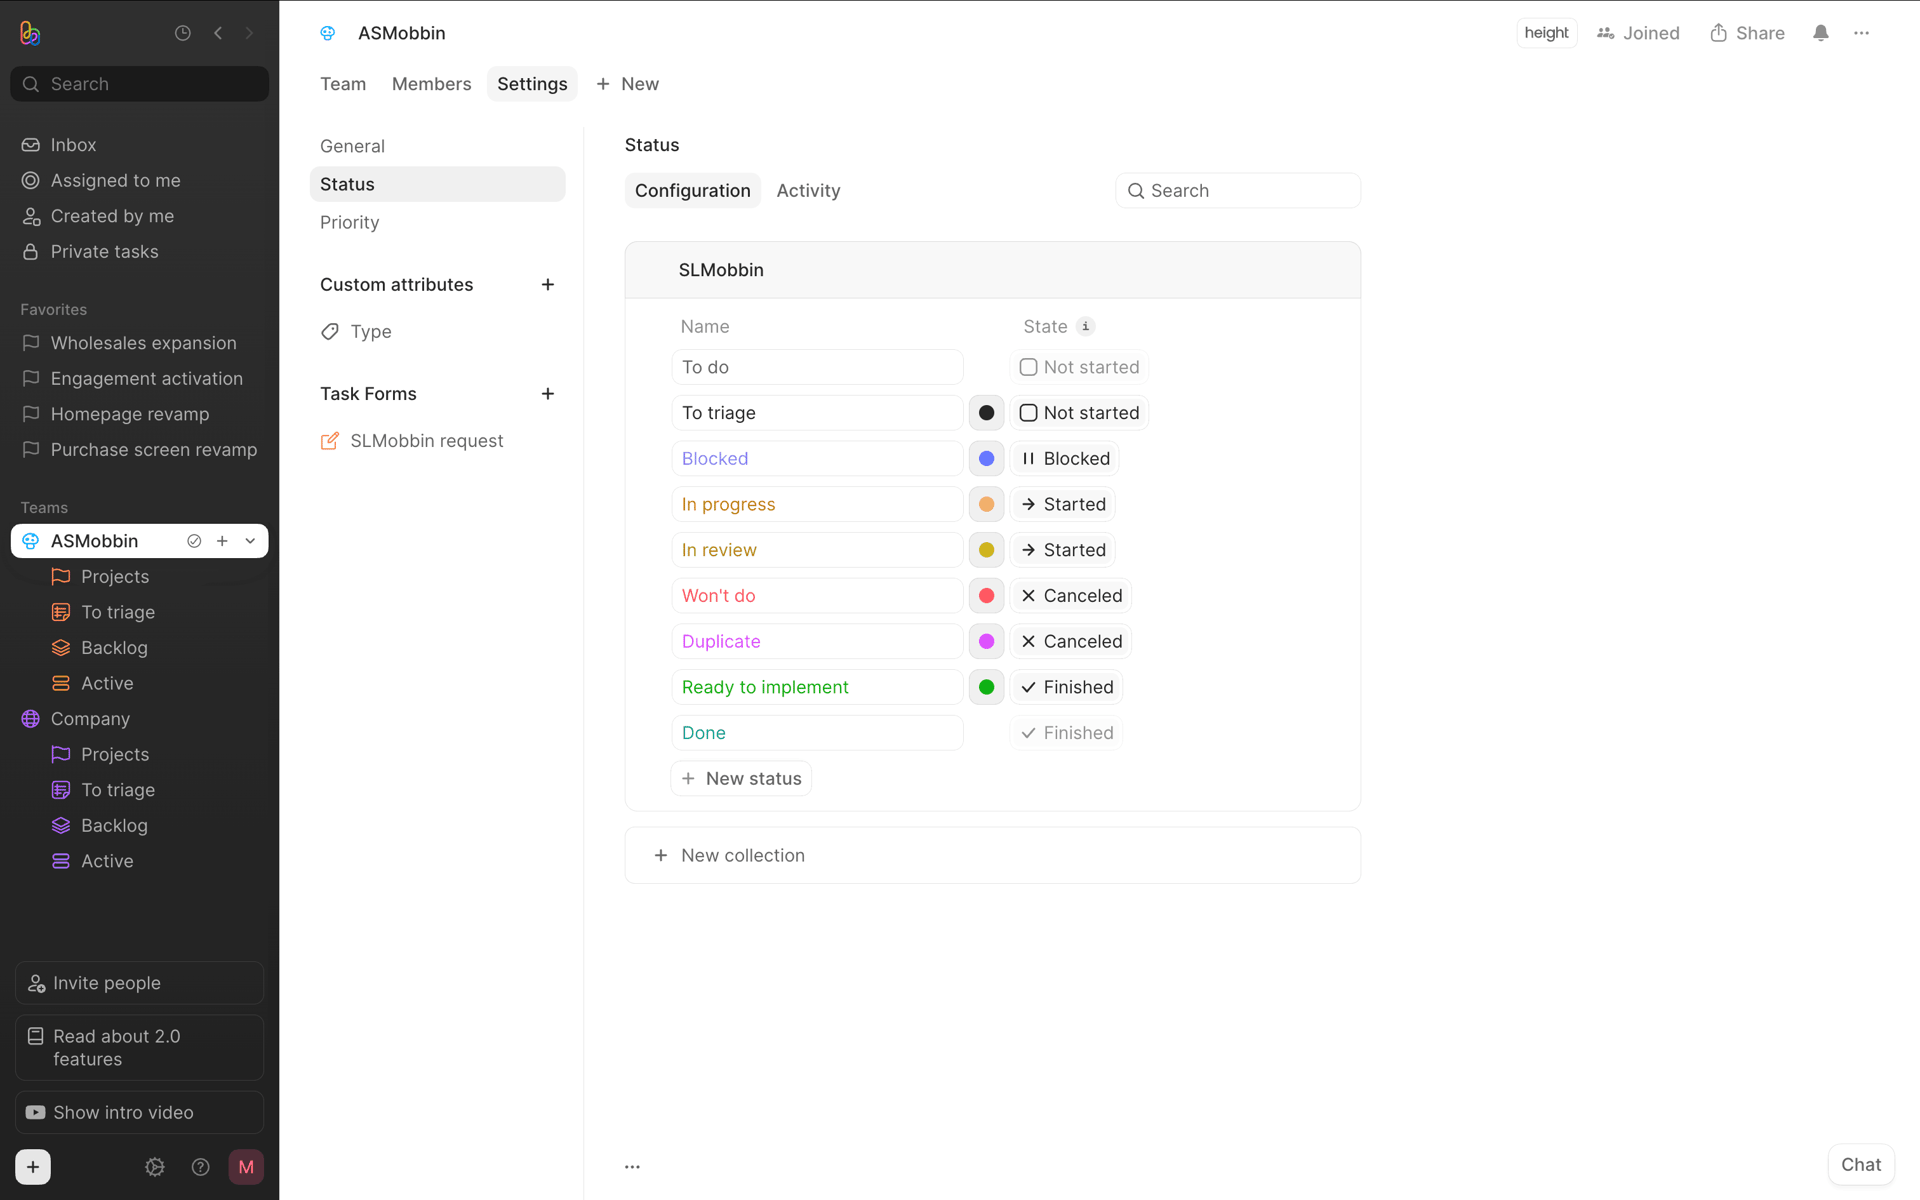Open General settings section
Viewport: 1920px width, 1200px height.
437,146
